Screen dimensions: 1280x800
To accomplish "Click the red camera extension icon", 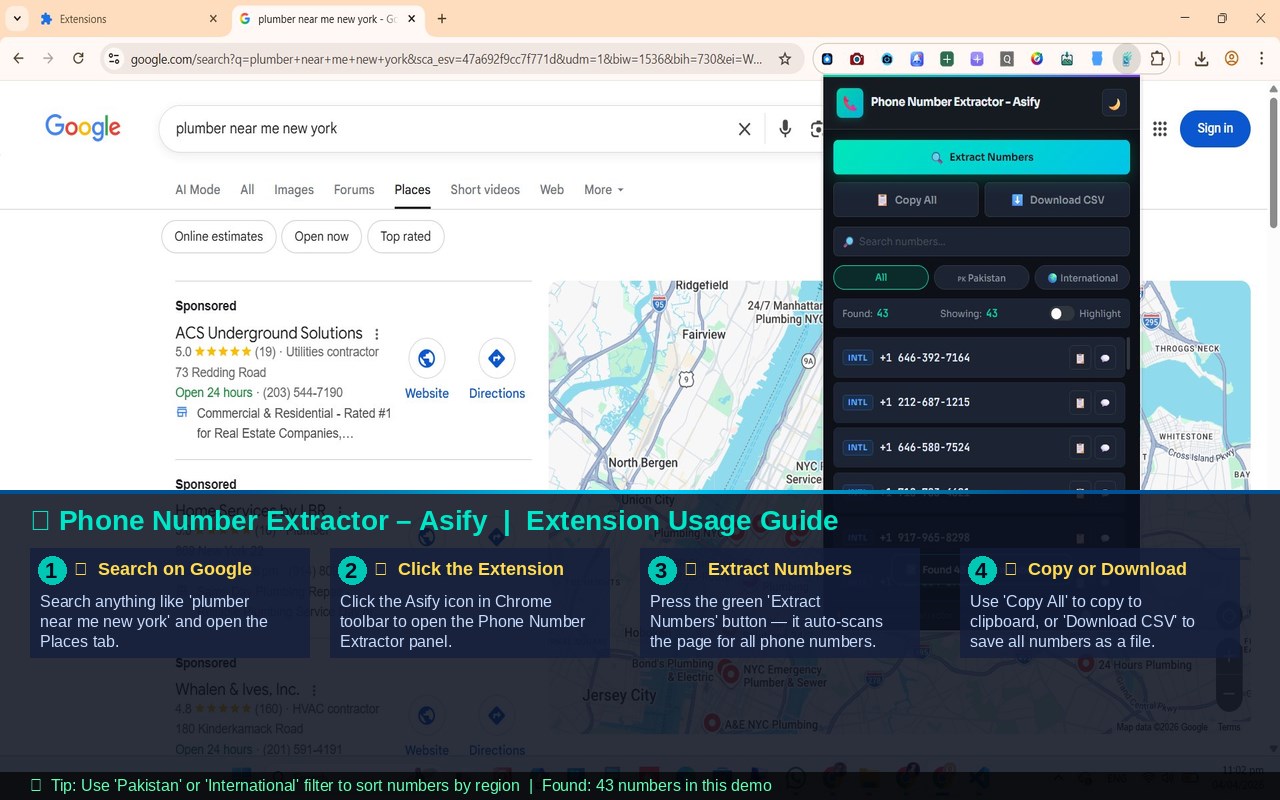I will point(857,59).
